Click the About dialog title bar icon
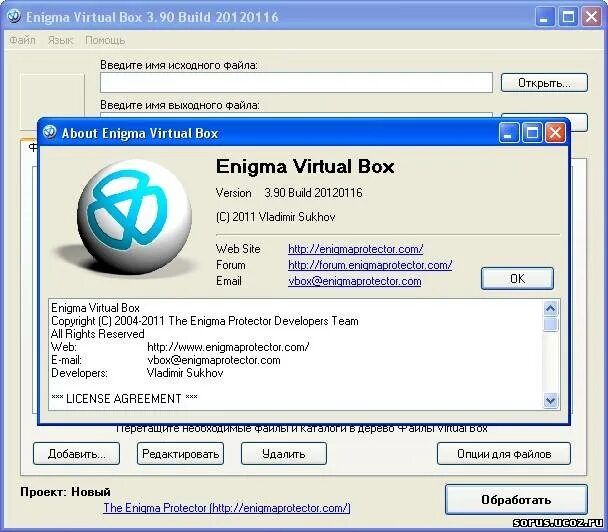Screen dimensions: 608x532 pos(50,132)
